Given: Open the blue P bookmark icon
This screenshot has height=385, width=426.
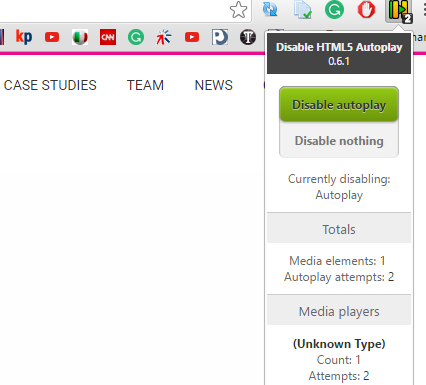Looking at the screenshot, I should point(220,37).
